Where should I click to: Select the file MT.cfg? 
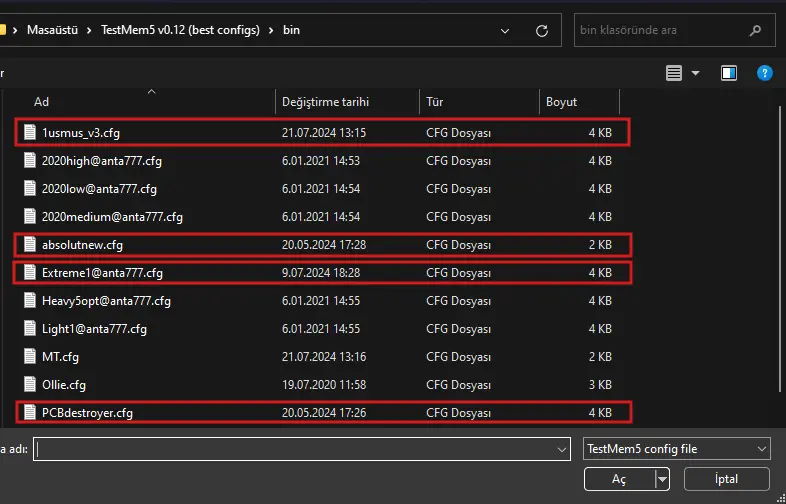coord(60,357)
